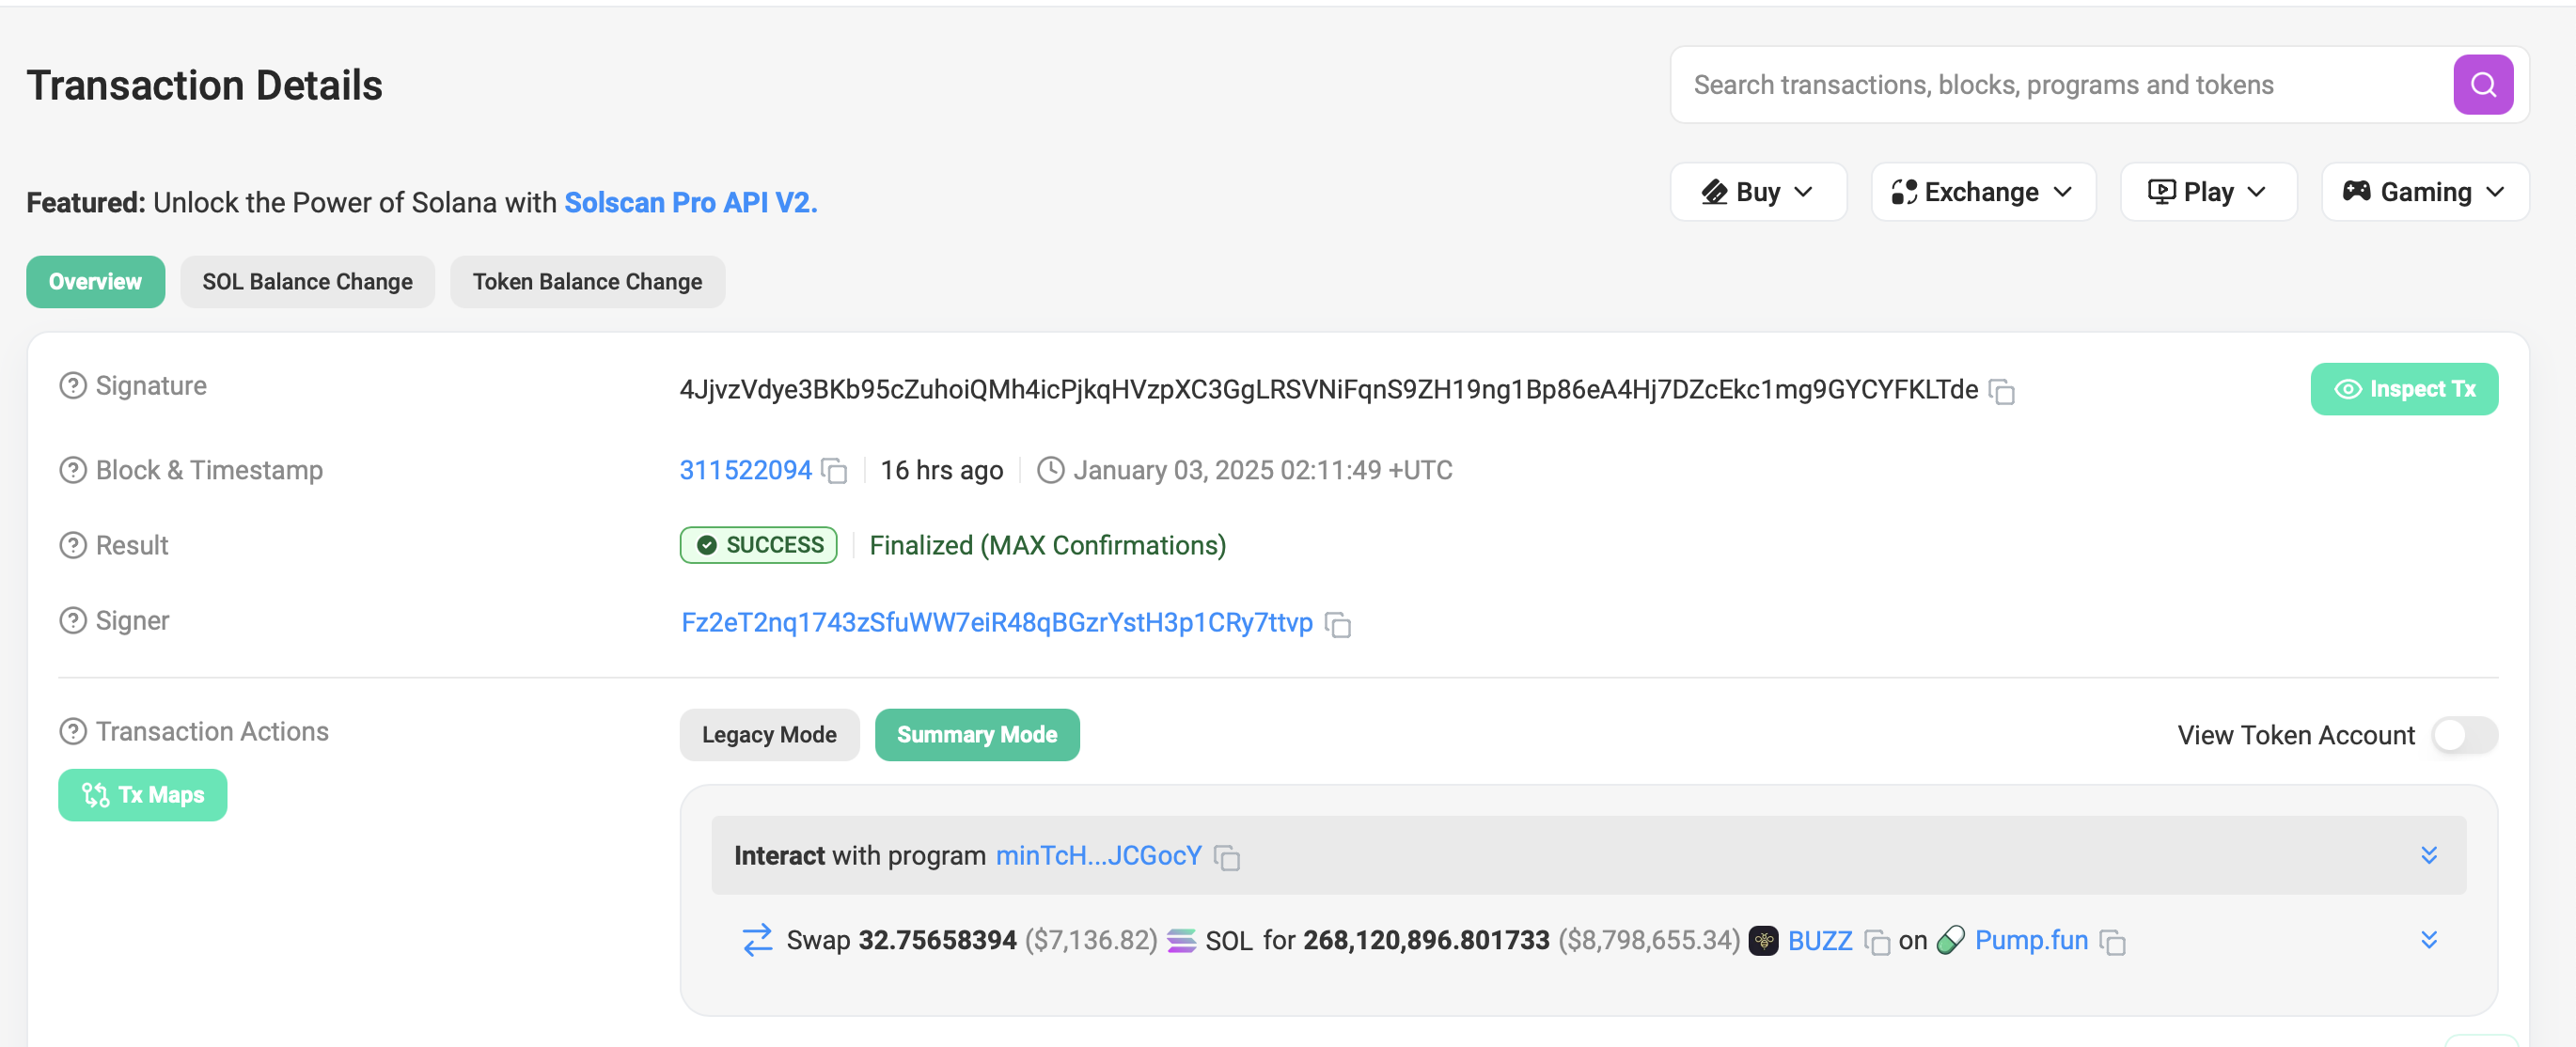Open the Solscan Pro API V2 link
This screenshot has height=1047, width=2576.
[x=690, y=202]
